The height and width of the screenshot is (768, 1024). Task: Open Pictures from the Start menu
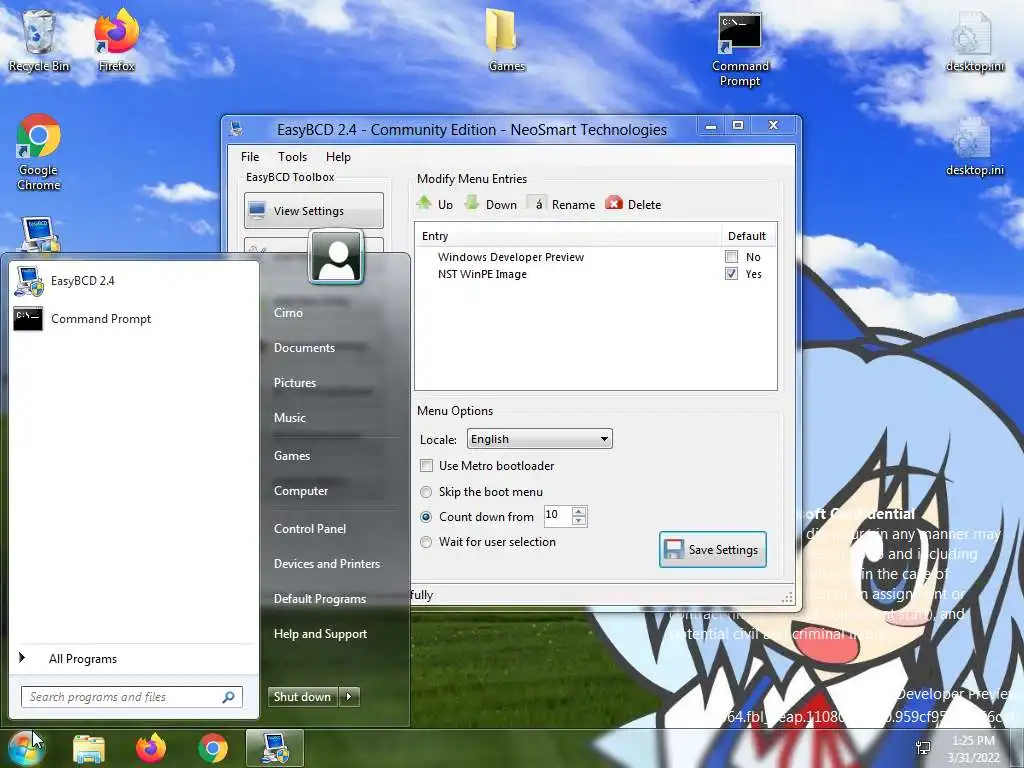295,383
